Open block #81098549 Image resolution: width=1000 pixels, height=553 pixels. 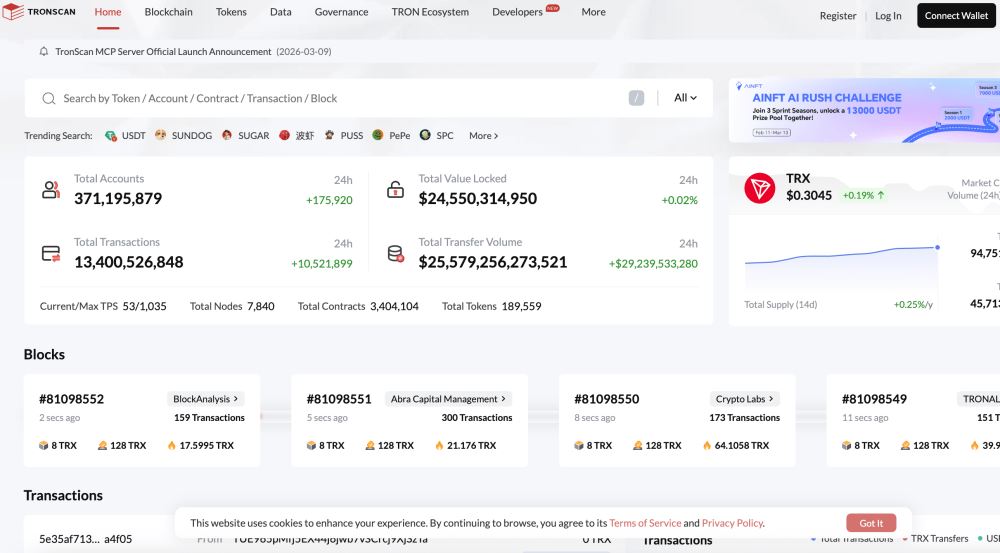tap(874, 399)
